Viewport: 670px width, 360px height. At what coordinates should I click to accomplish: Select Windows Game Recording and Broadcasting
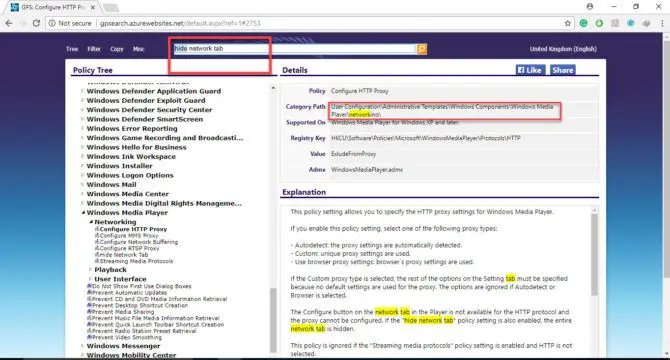click(x=165, y=138)
